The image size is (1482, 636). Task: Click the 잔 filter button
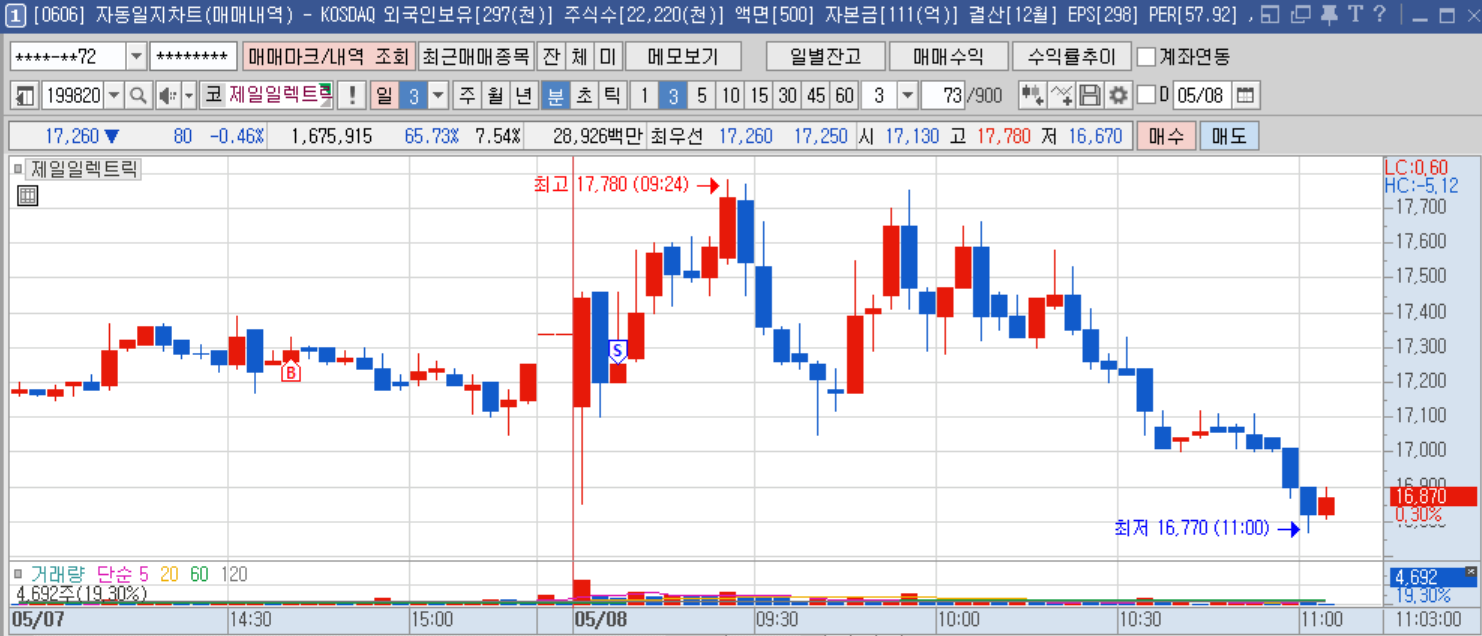(x=551, y=56)
